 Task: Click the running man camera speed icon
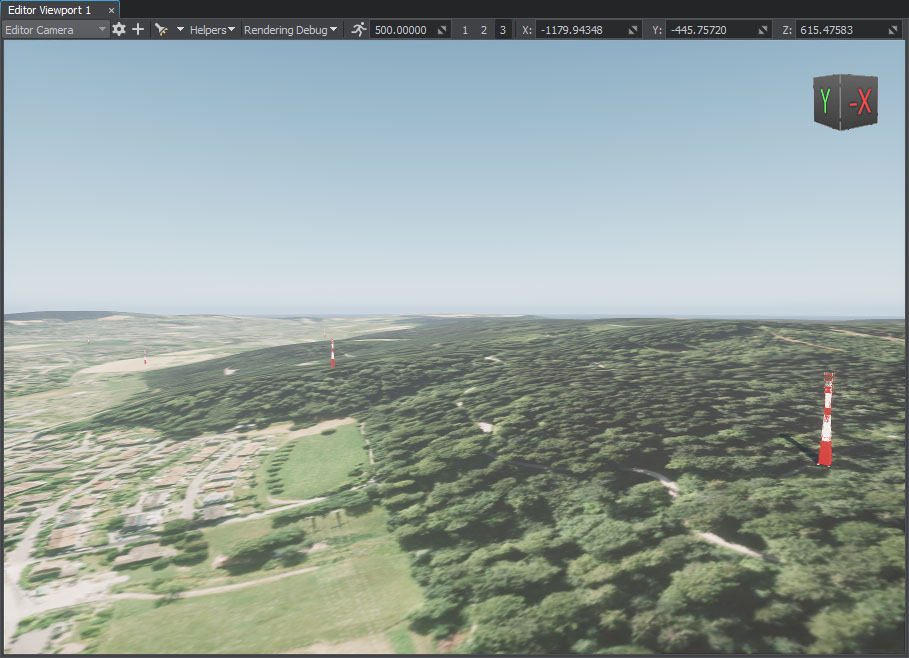[359, 30]
